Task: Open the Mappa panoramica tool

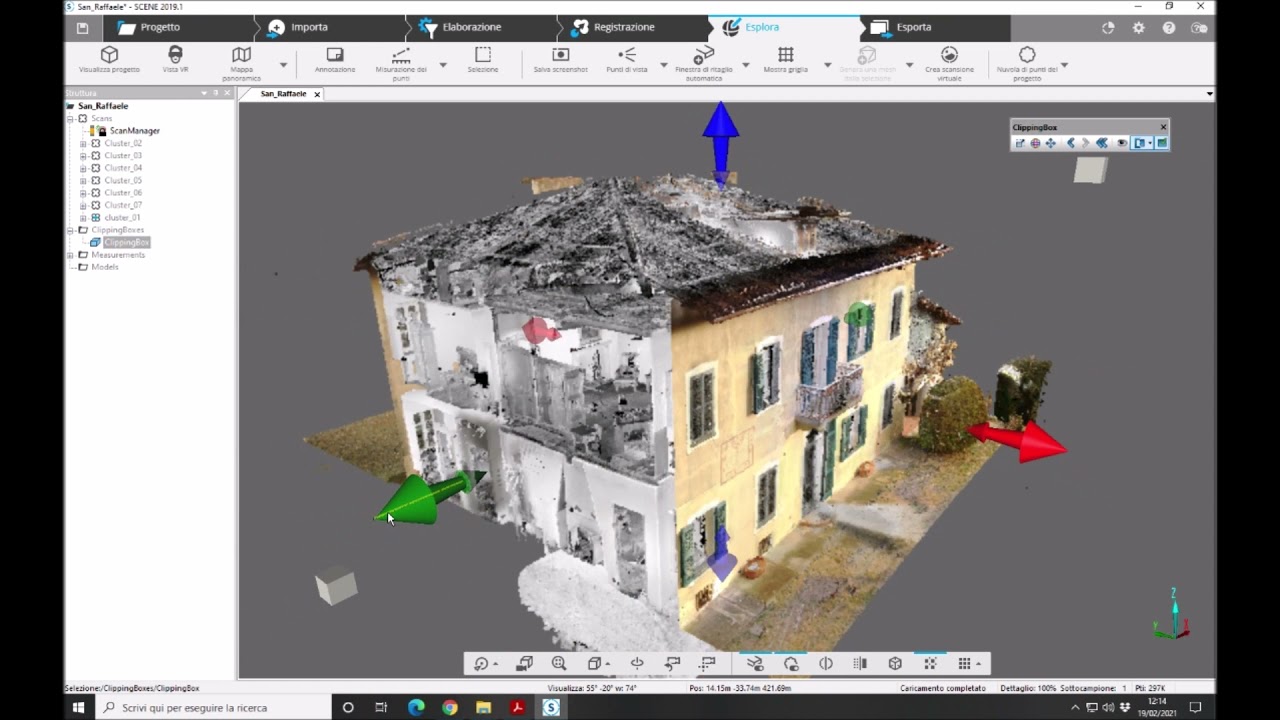Action: tap(241, 63)
